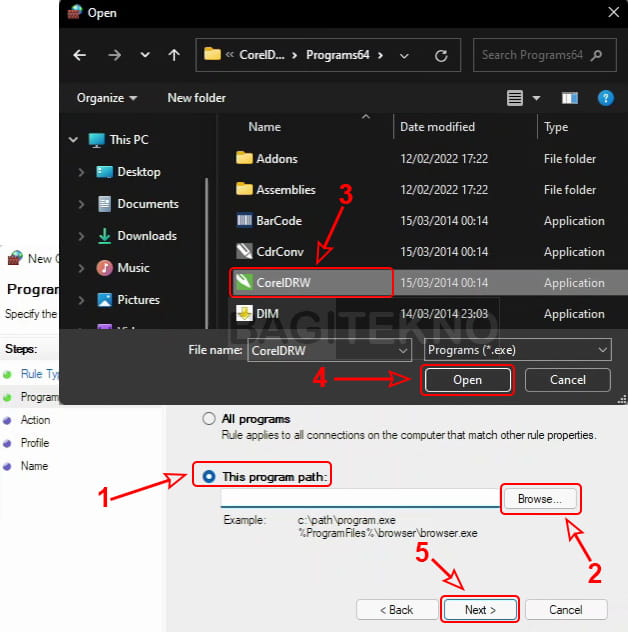
Task: Go back using the left arrow
Action: (x=80, y=55)
